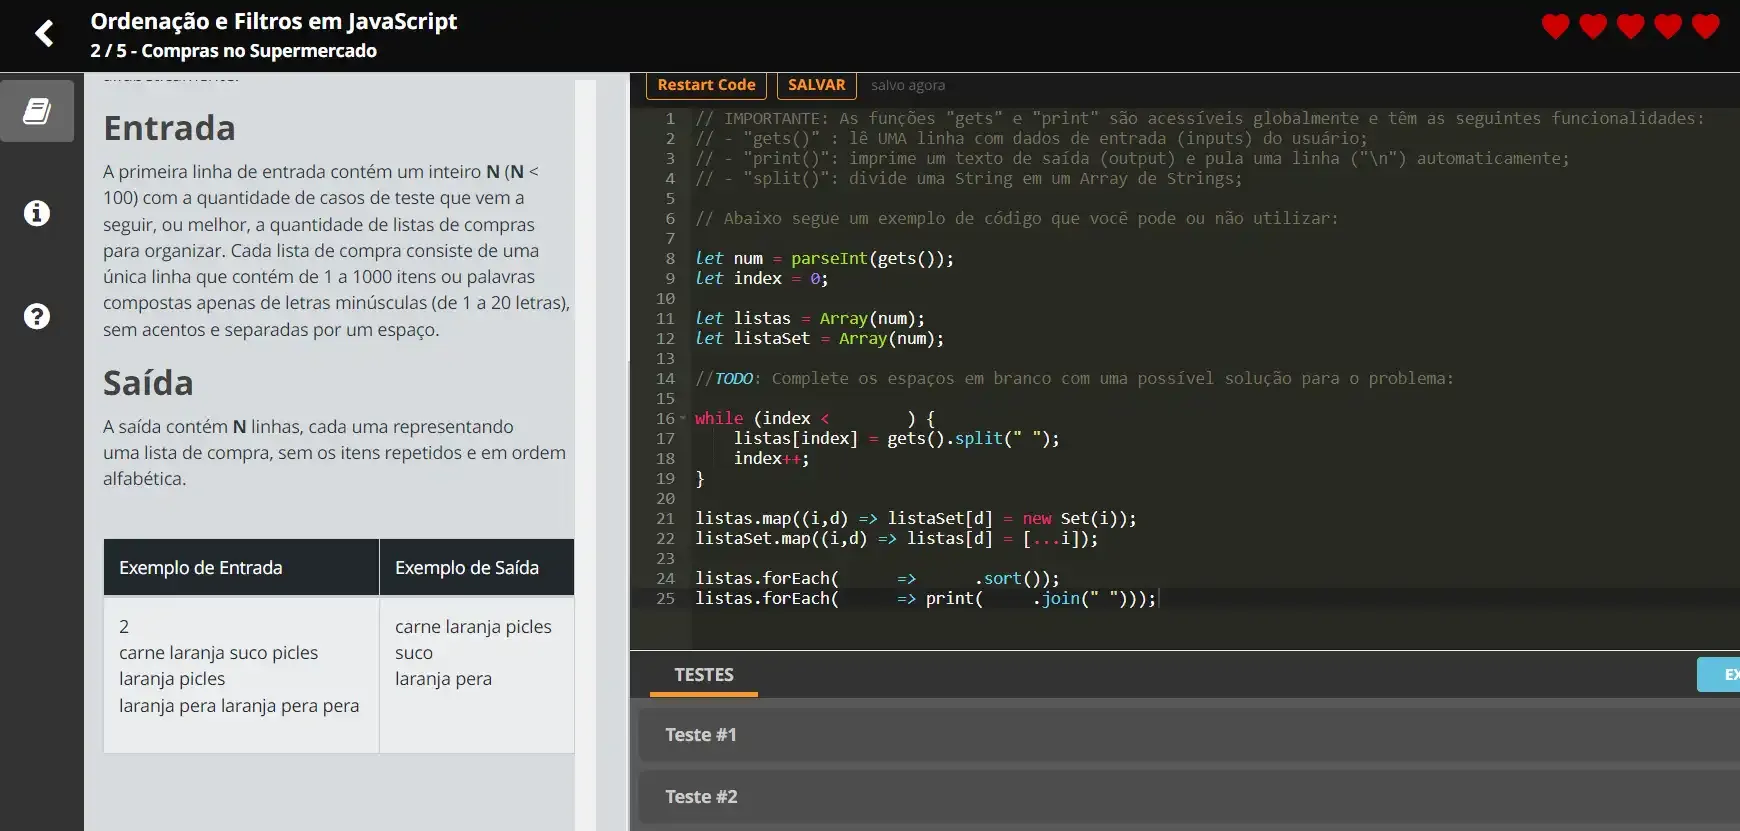Click the Restart Code button

(706, 85)
